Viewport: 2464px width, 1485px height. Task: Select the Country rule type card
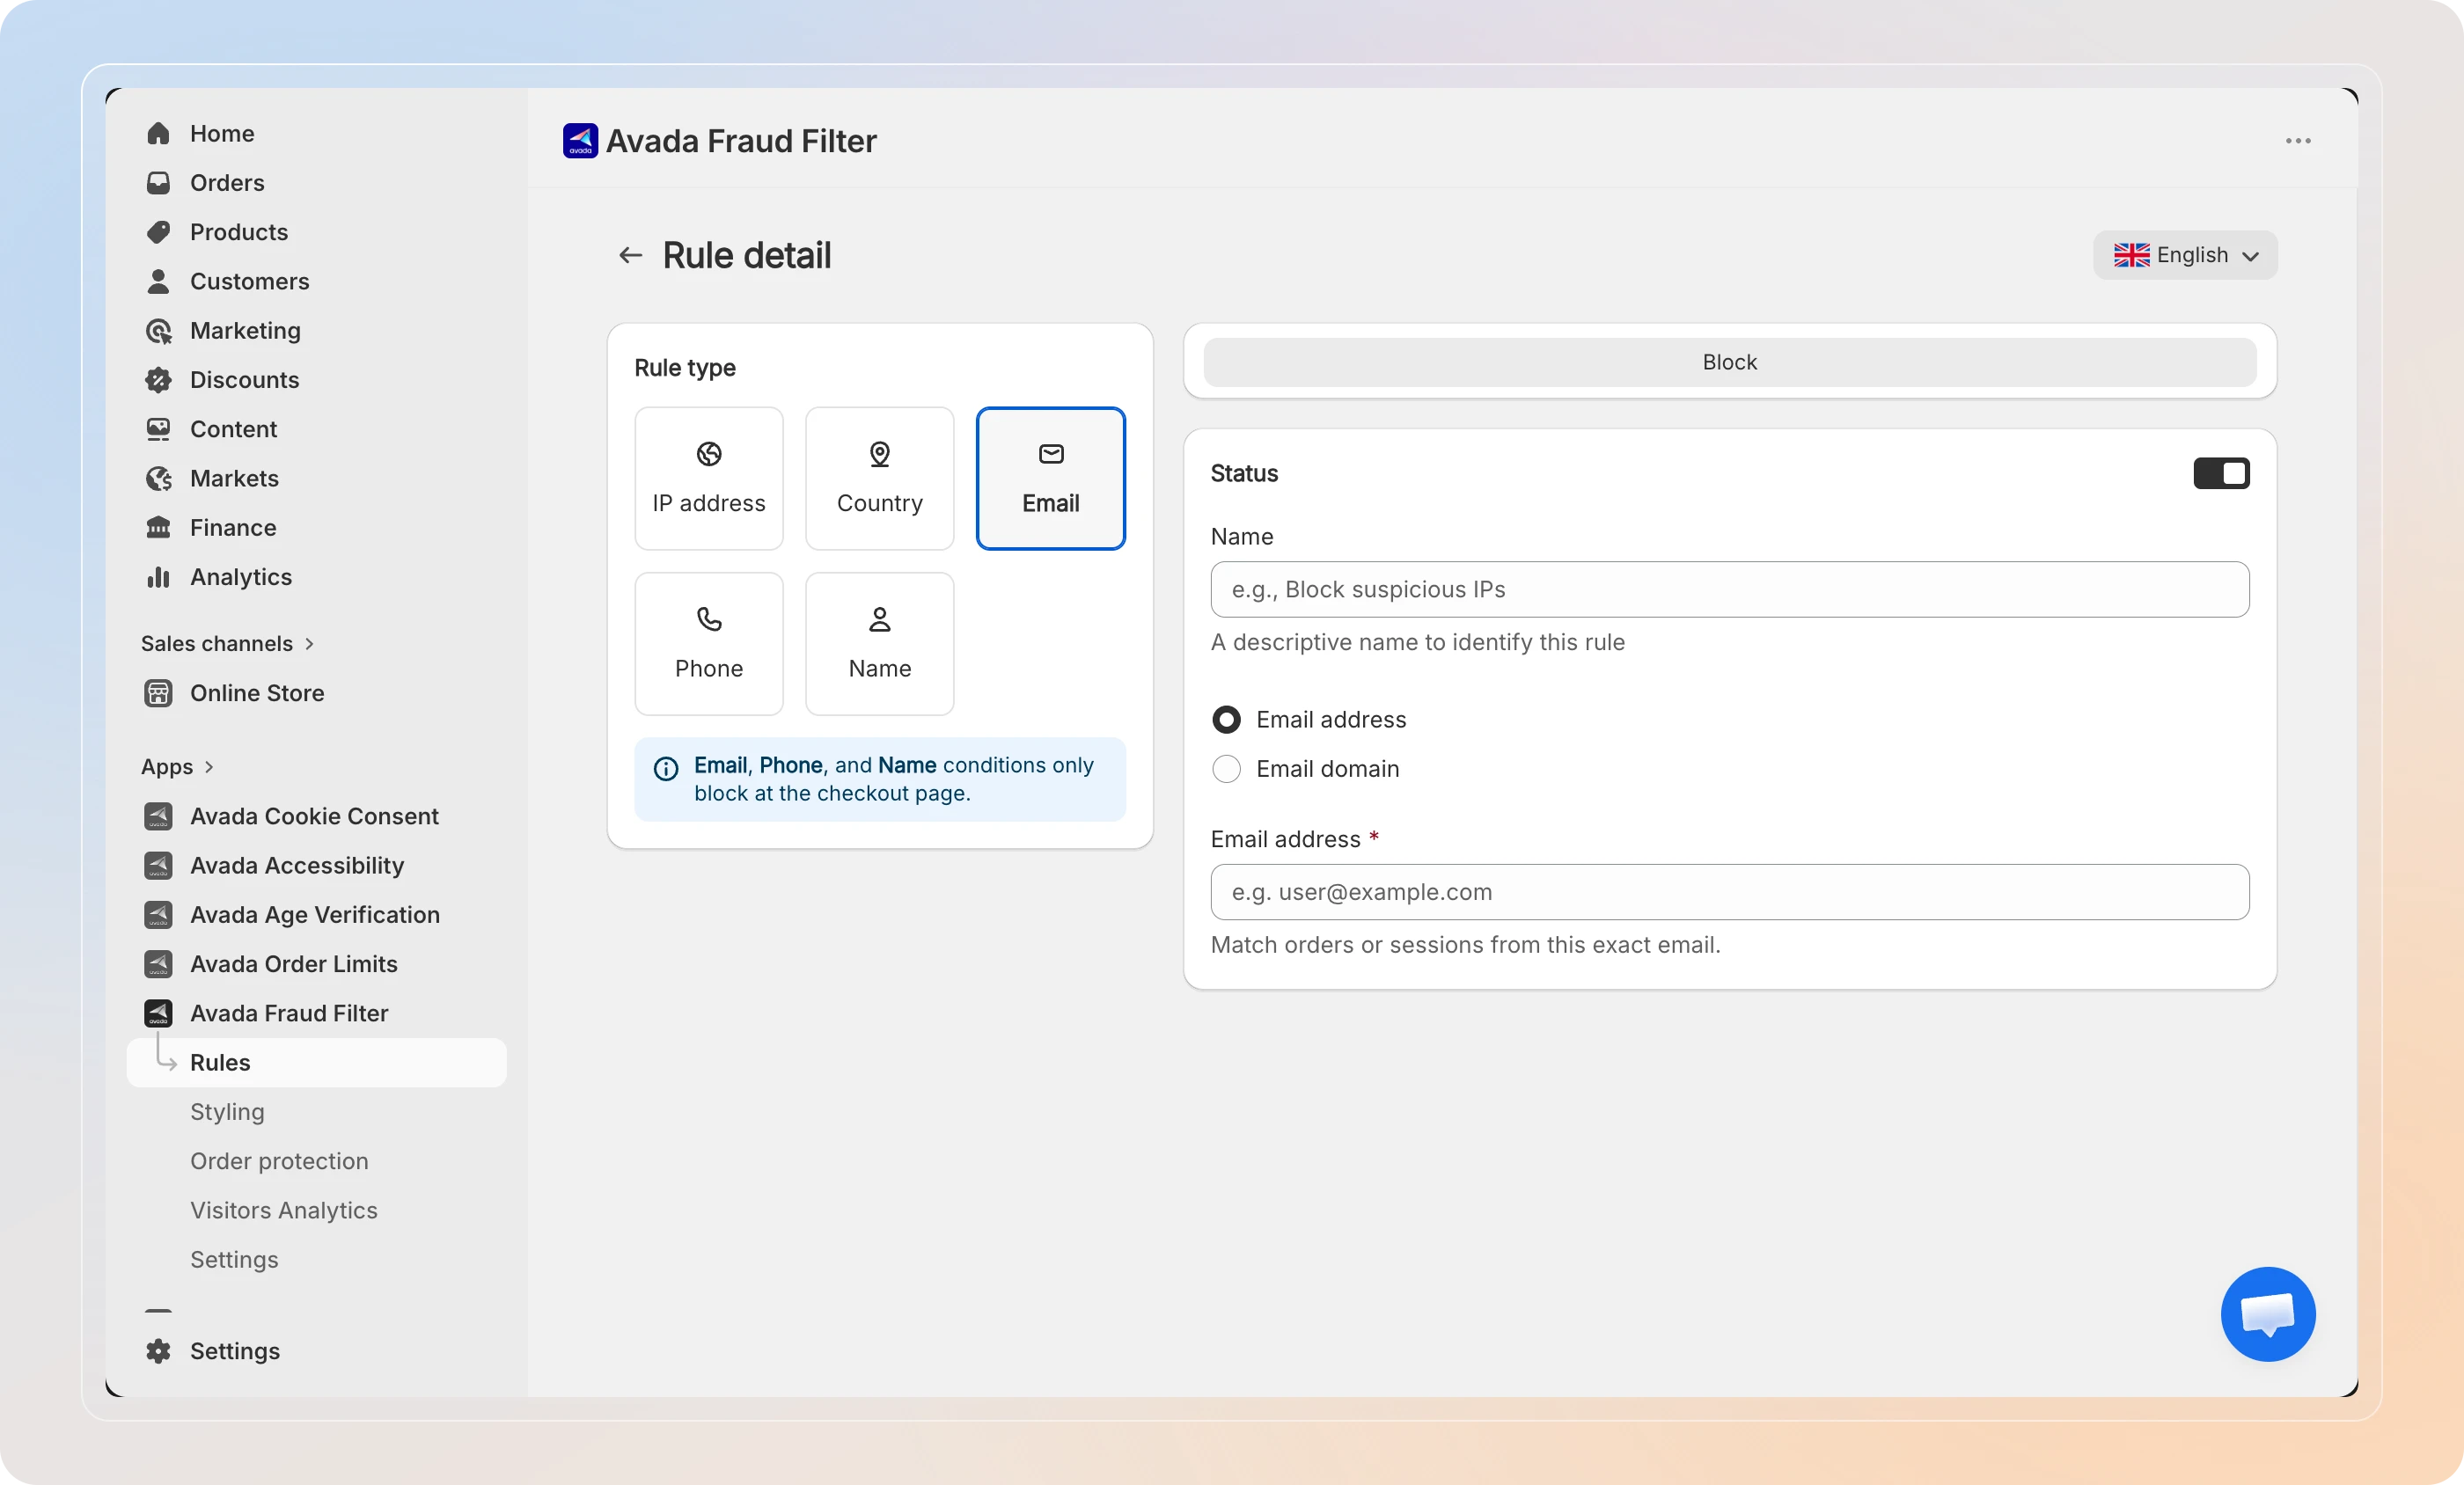(x=880, y=478)
